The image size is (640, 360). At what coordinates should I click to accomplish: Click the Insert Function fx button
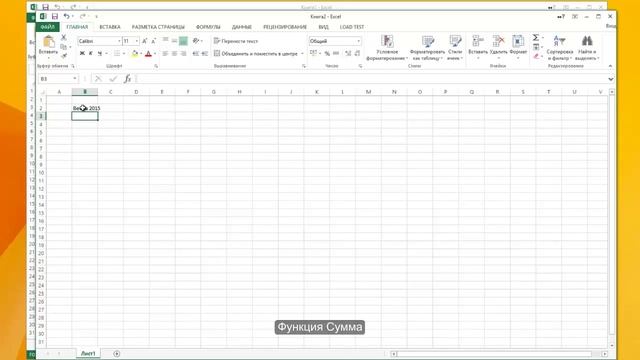(127, 79)
